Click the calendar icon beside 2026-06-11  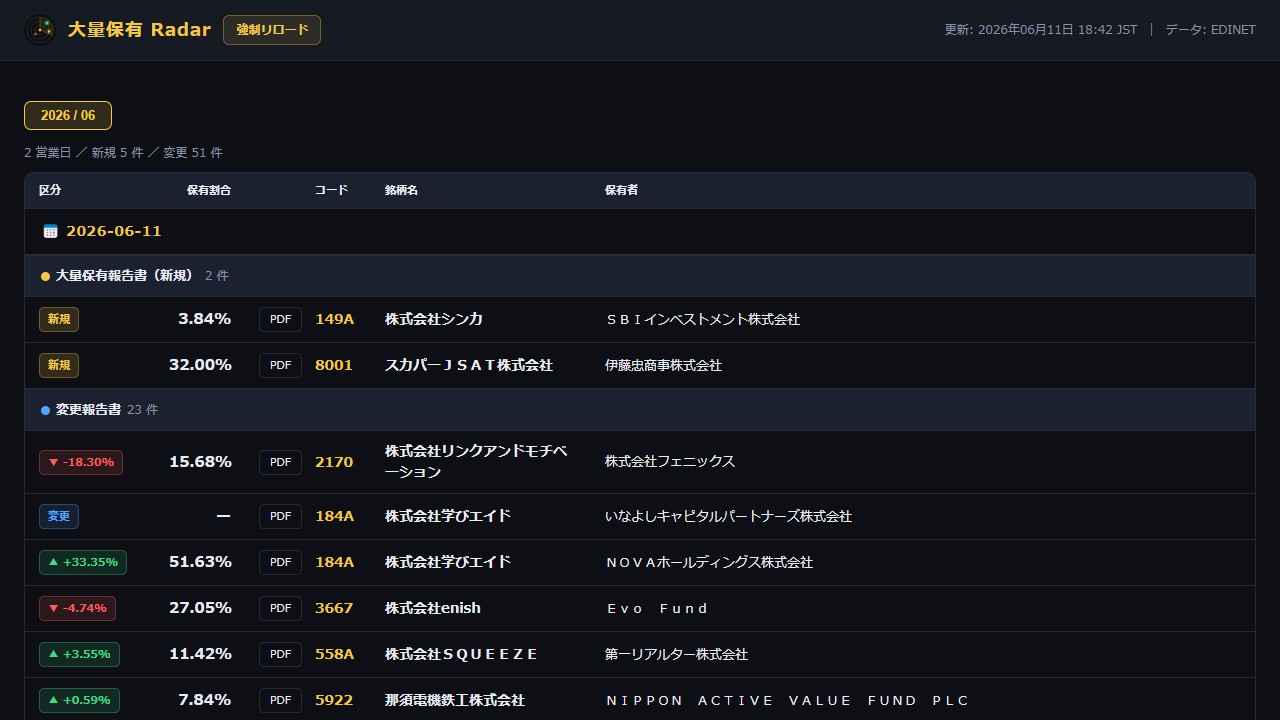click(51, 232)
